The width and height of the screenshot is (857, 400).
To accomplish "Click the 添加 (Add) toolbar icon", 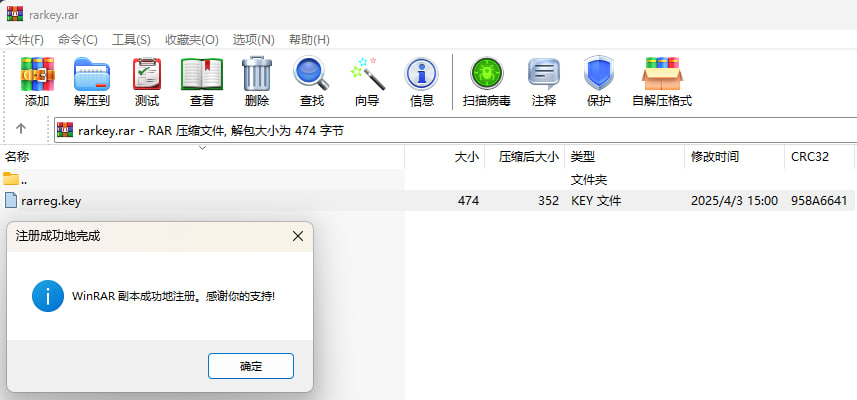I will point(37,75).
